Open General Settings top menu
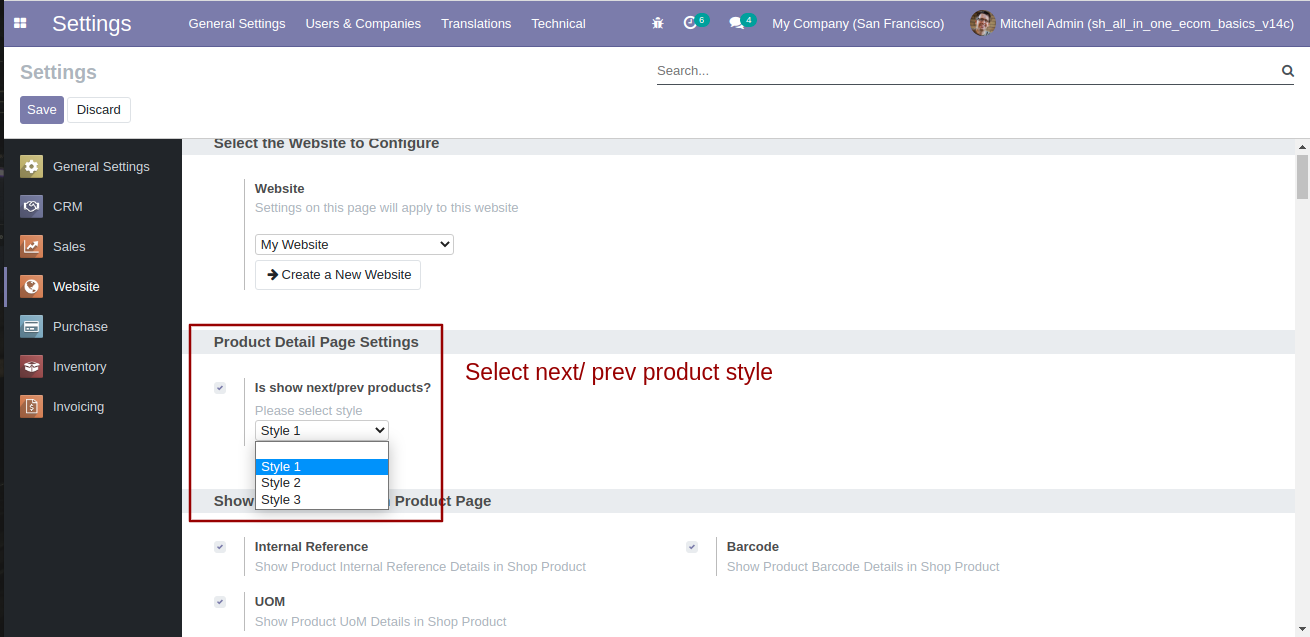1310x637 pixels. click(237, 23)
